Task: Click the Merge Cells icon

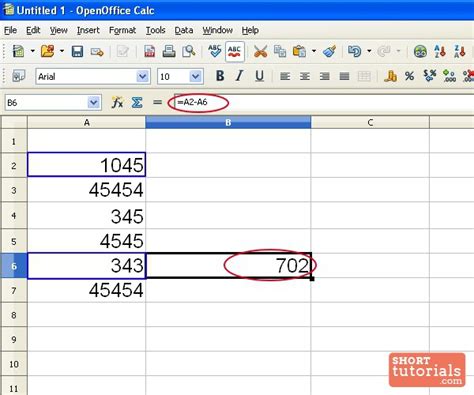Action: [x=364, y=77]
